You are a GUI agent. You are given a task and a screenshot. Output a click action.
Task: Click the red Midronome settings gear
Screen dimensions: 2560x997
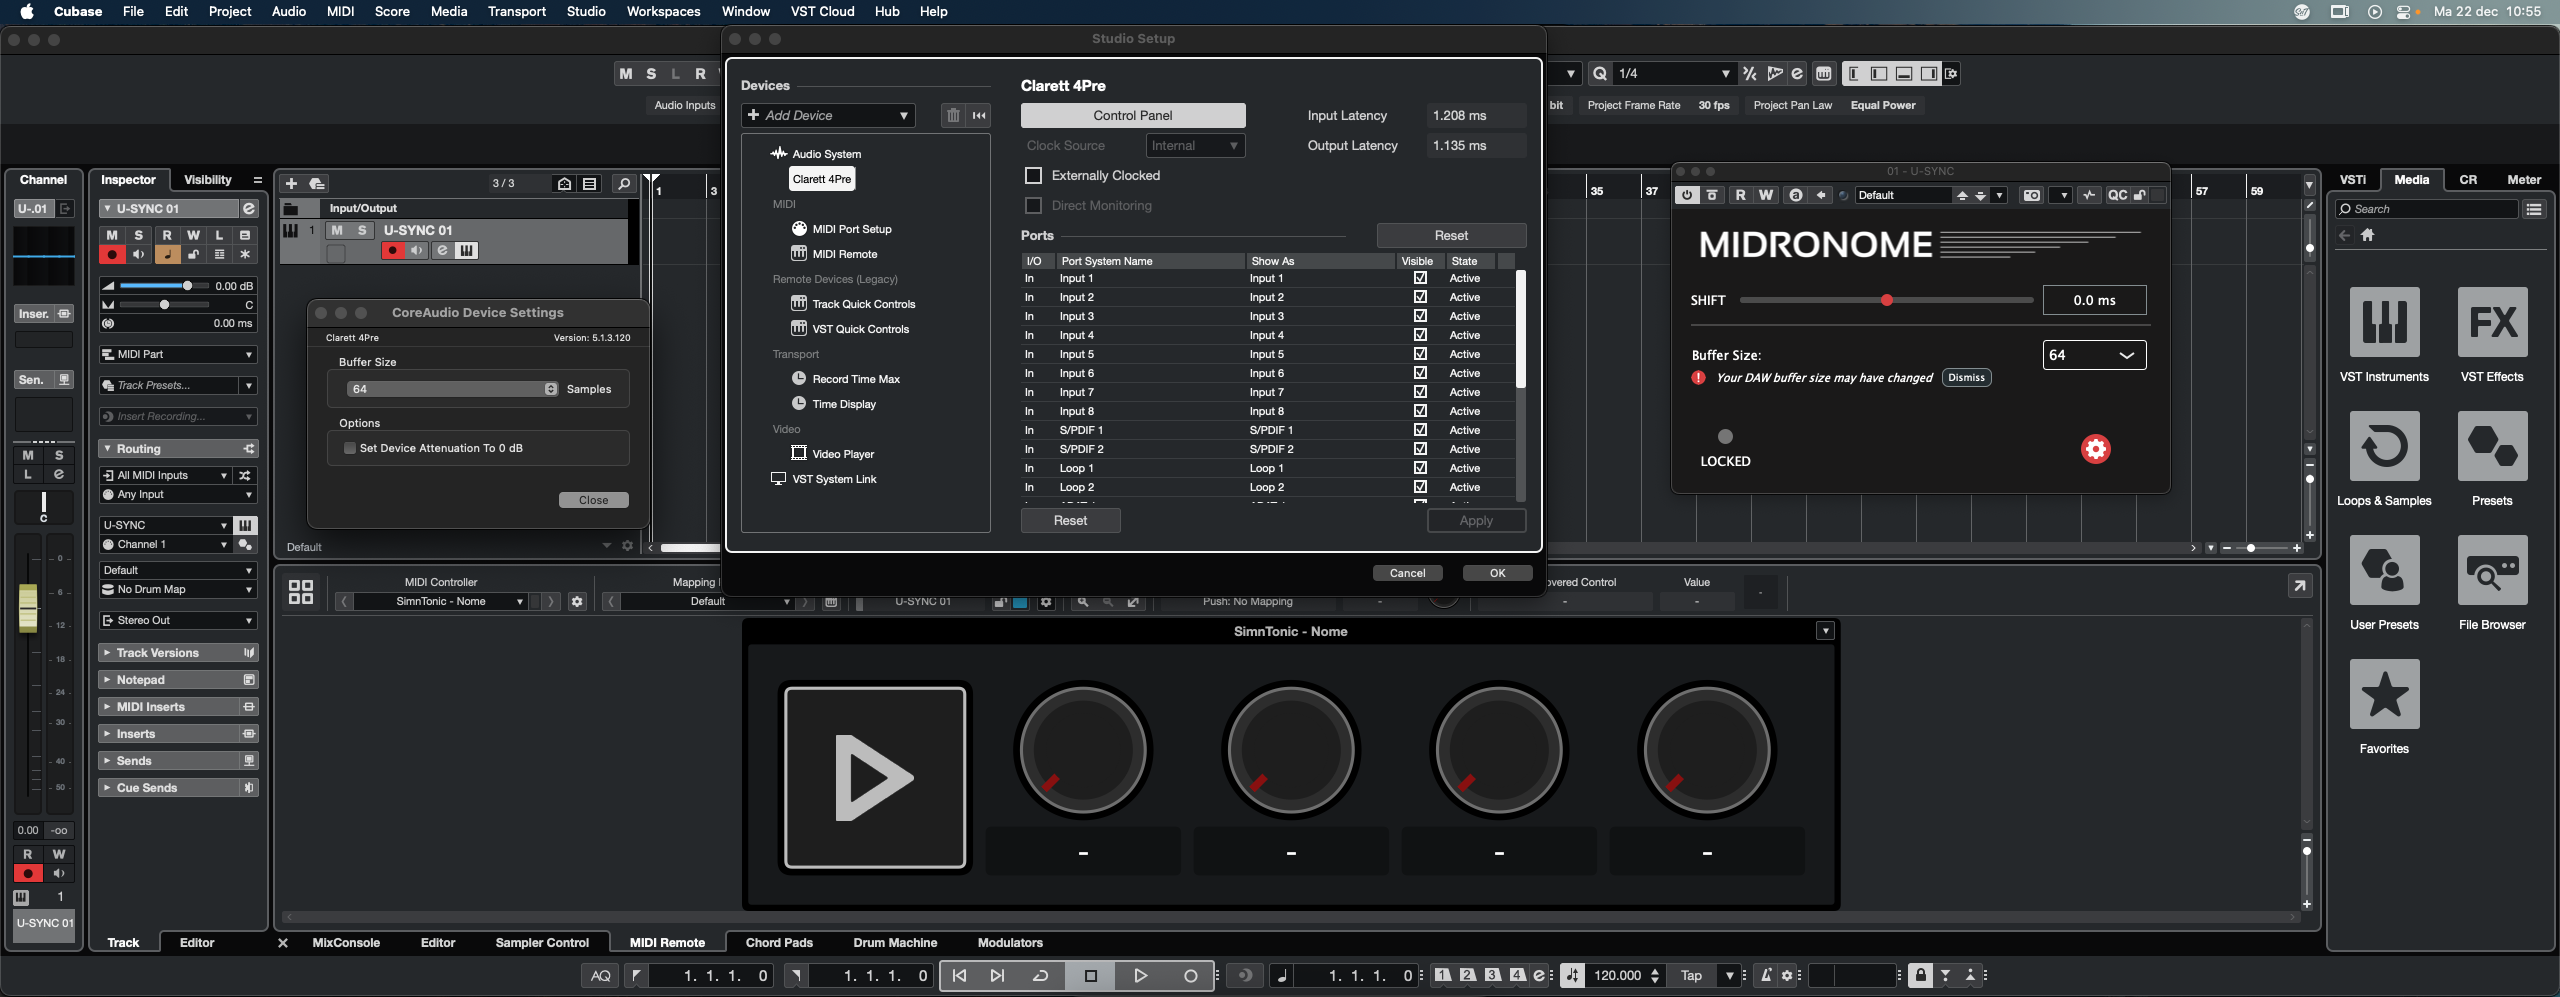(2095, 449)
